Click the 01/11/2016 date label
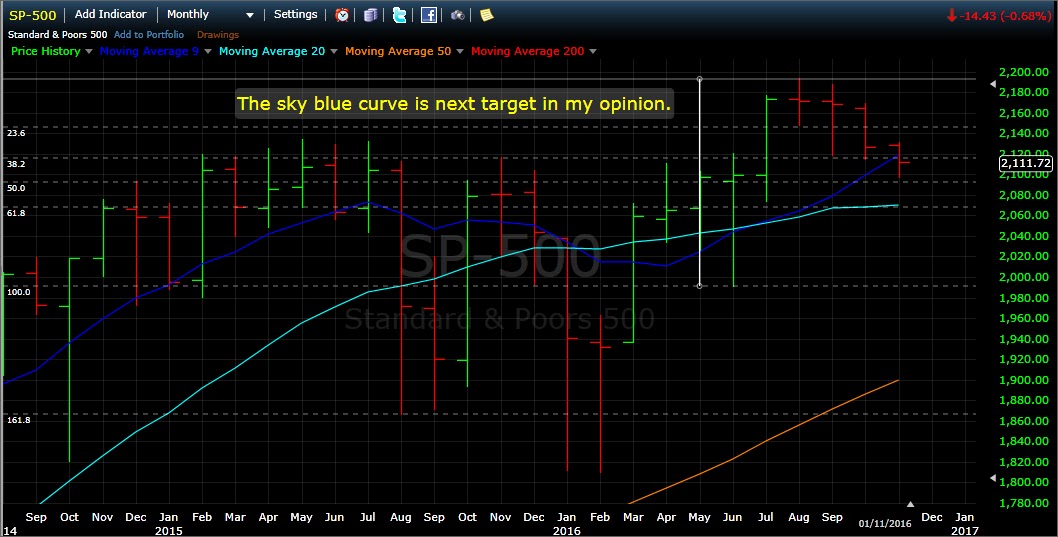This screenshot has height=537, width=1058. 885,524
